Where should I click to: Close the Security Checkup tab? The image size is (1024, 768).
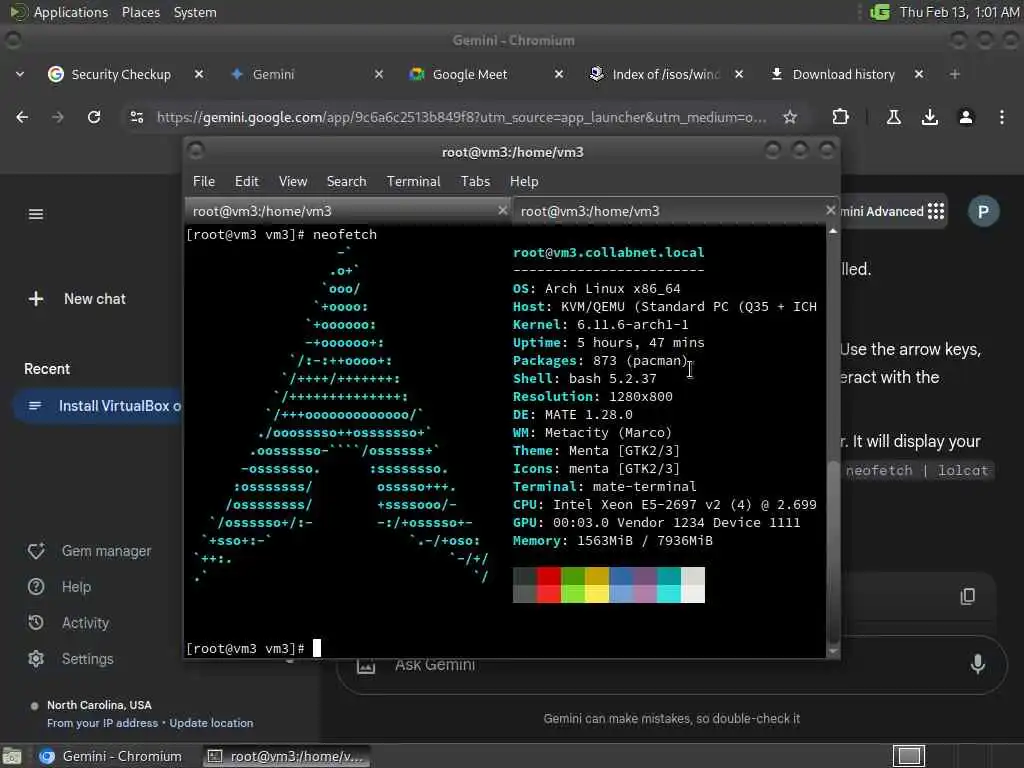click(x=199, y=74)
